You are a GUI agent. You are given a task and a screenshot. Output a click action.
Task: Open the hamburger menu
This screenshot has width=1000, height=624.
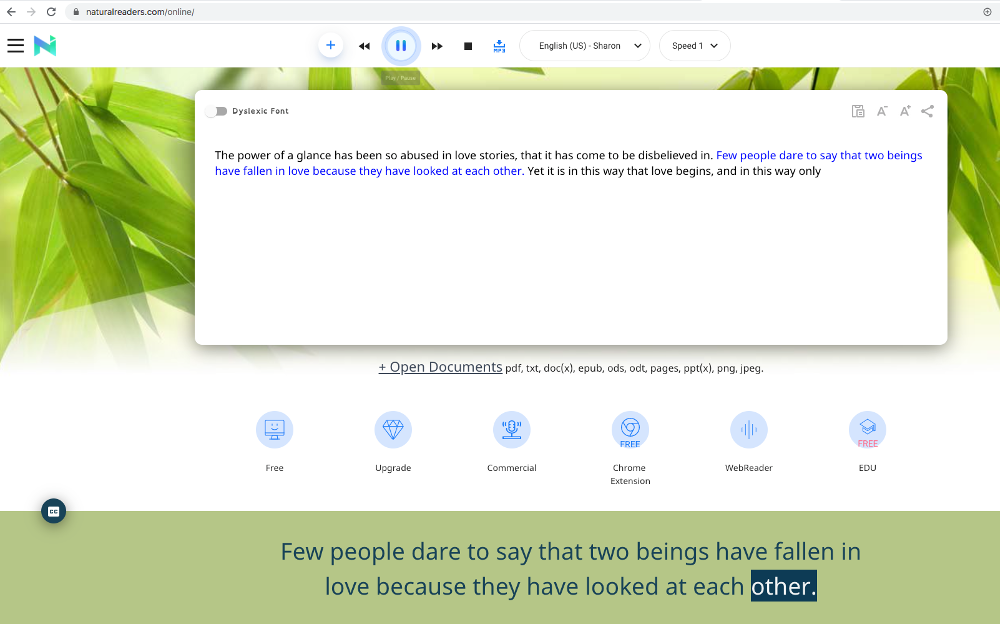coord(15,45)
